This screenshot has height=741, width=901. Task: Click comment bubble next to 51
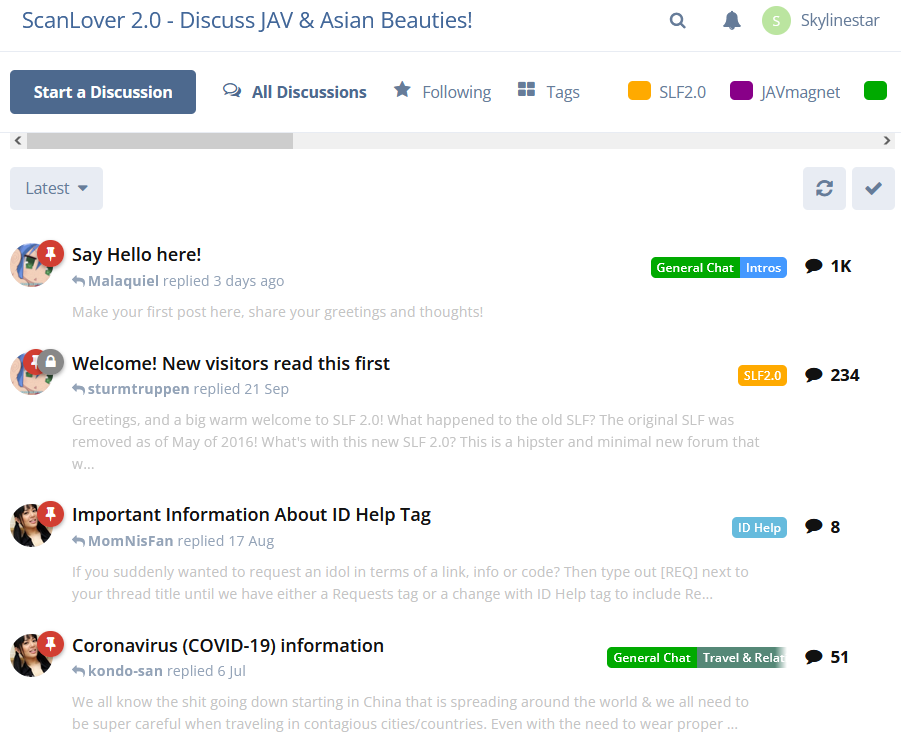(814, 657)
